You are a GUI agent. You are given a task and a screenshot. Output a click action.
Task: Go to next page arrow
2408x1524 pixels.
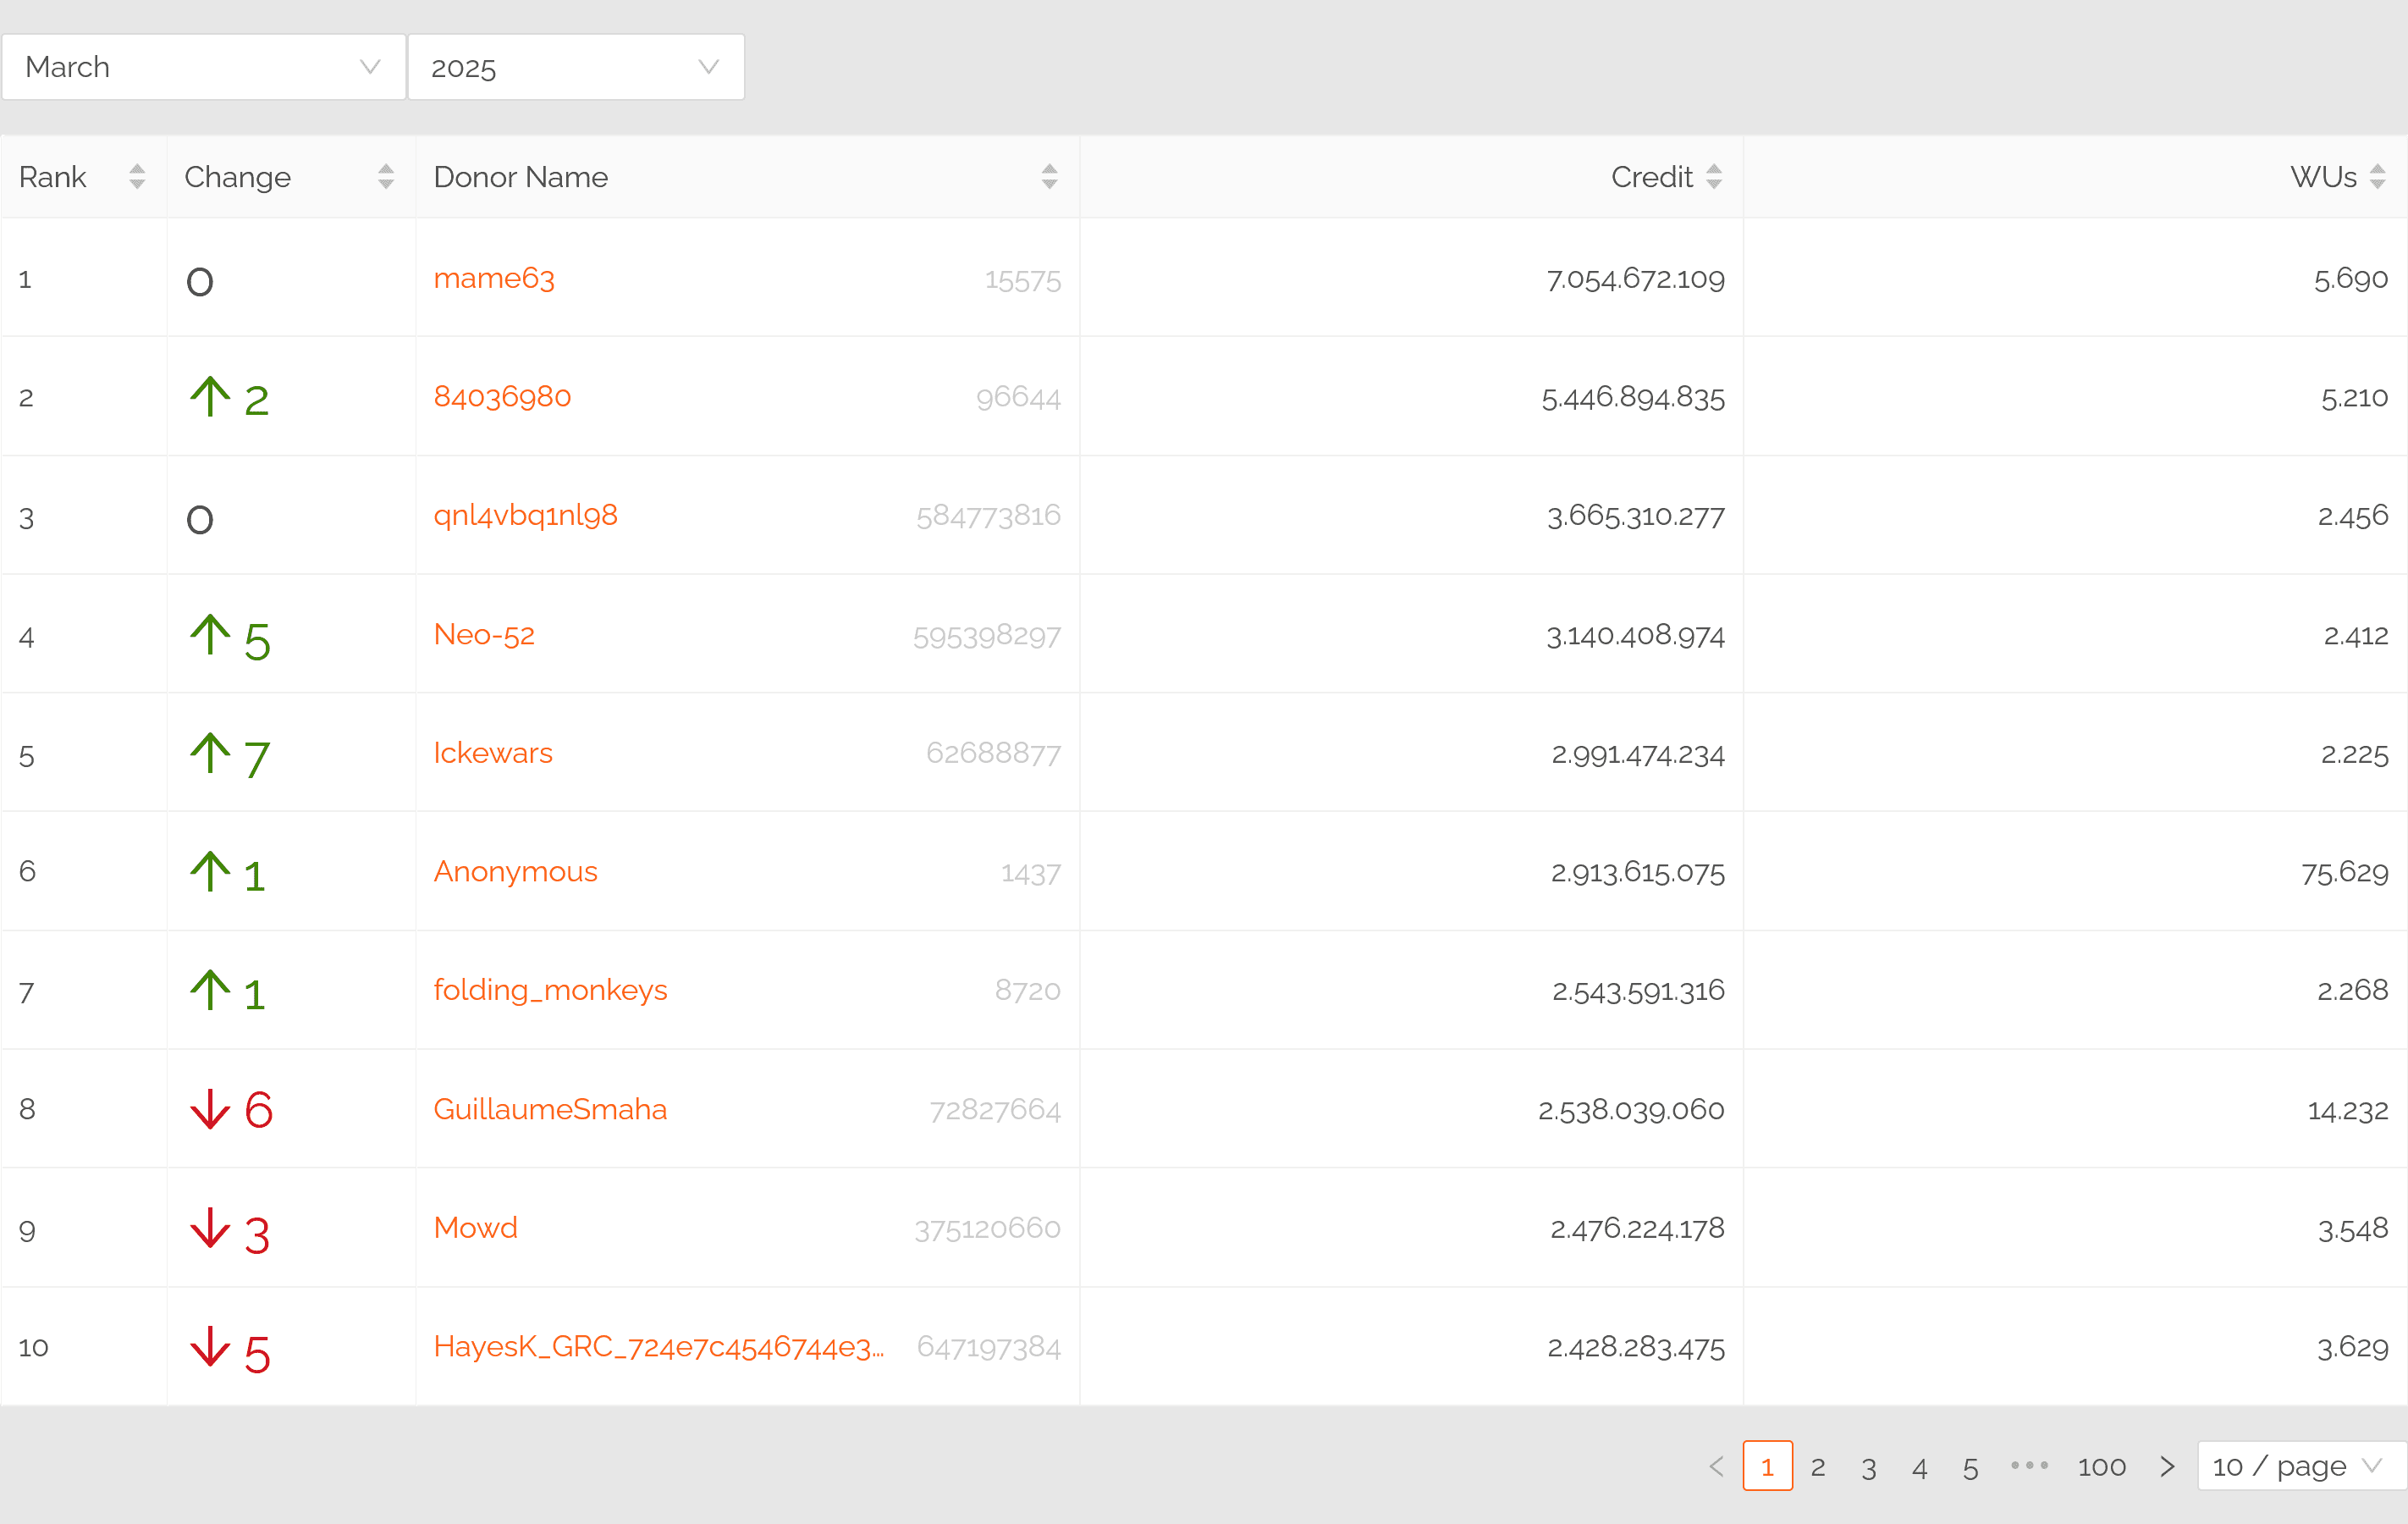click(2166, 1466)
